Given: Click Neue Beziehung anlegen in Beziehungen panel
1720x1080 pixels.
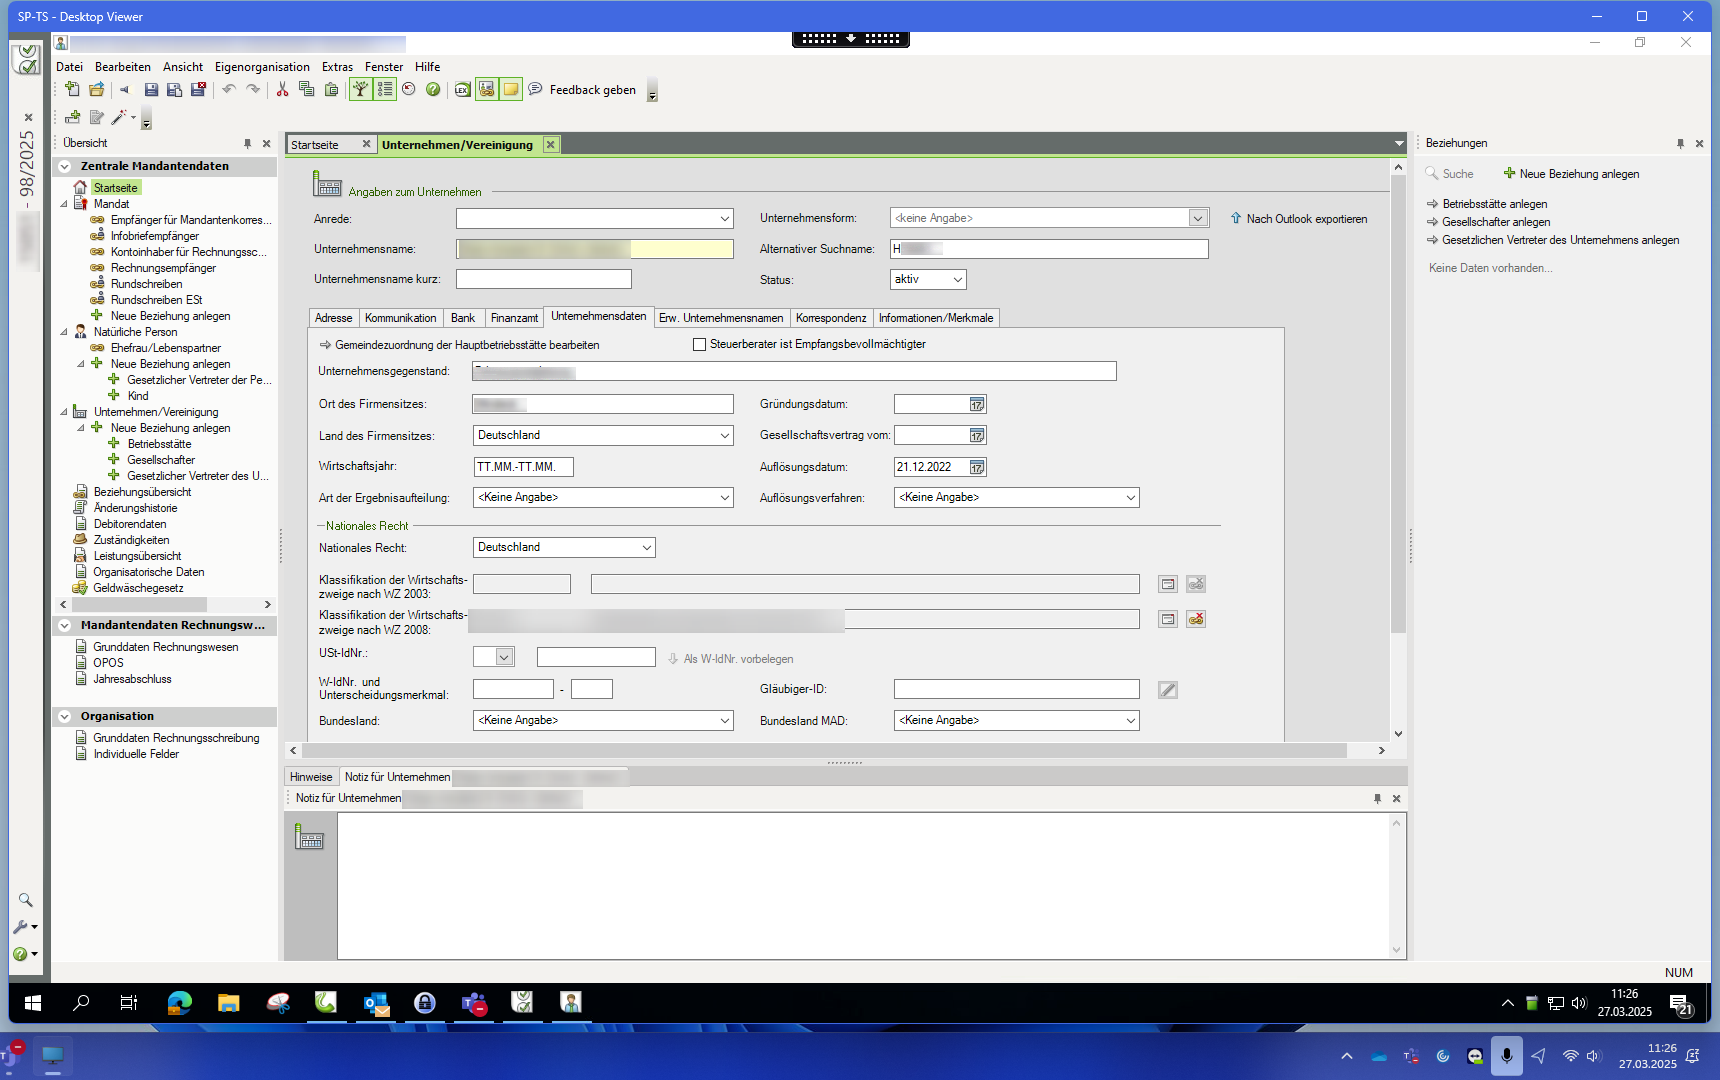Looking at the screenshot, I should coord(1578,174).
